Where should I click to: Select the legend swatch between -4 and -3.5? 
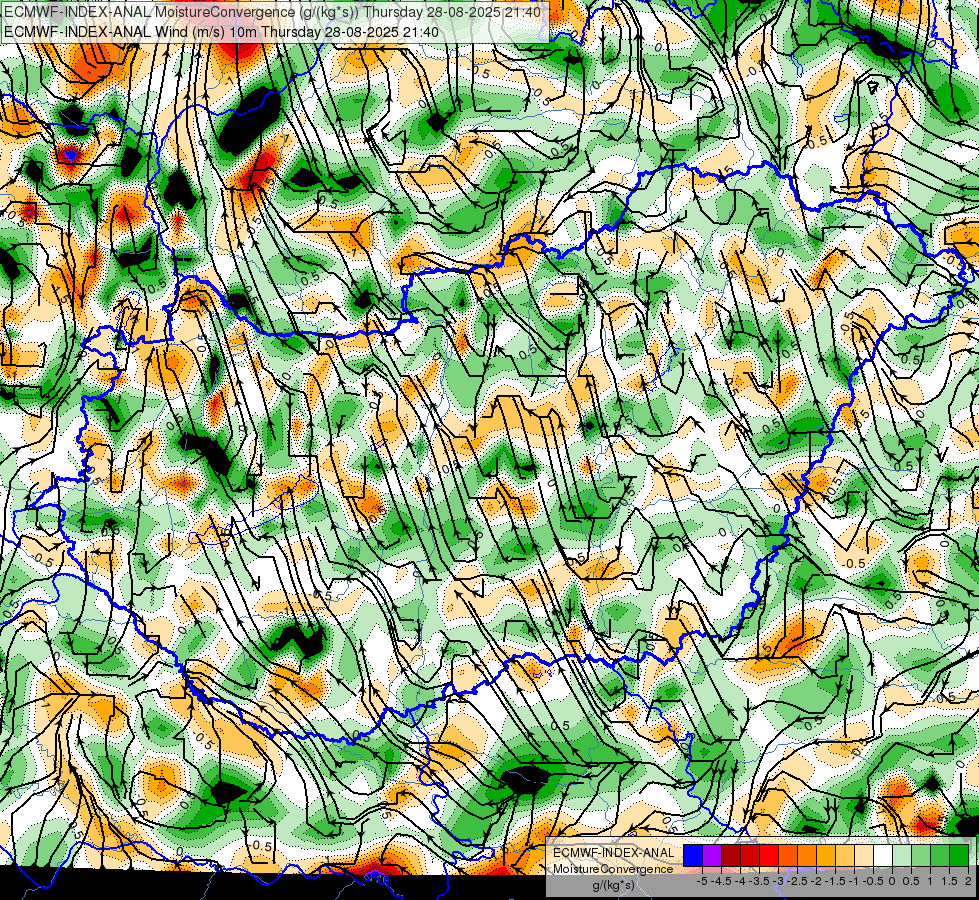tap(750, 855)
